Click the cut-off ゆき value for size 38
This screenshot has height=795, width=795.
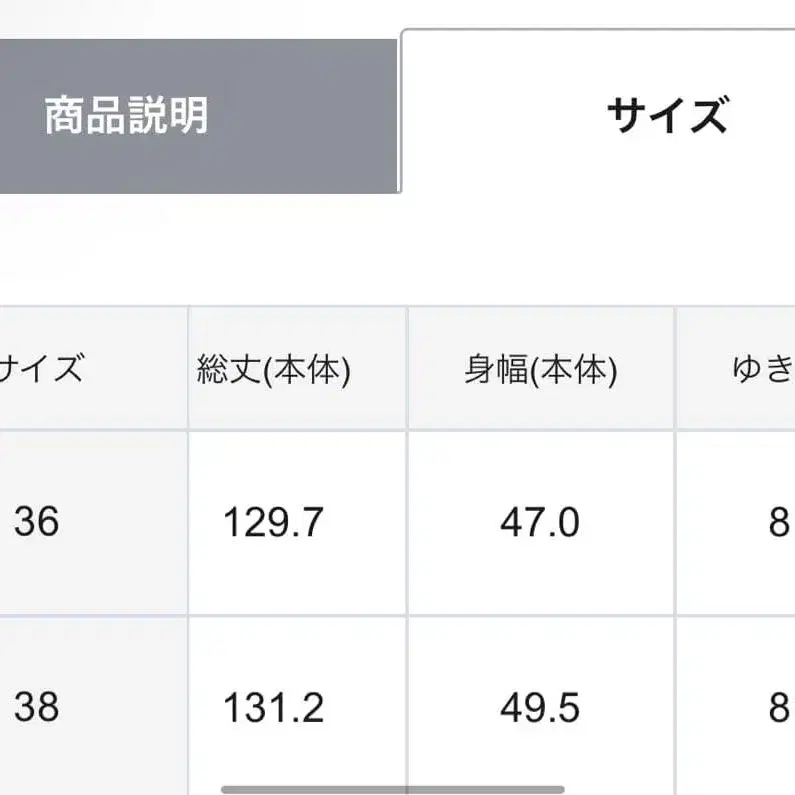tap(777, 708)
